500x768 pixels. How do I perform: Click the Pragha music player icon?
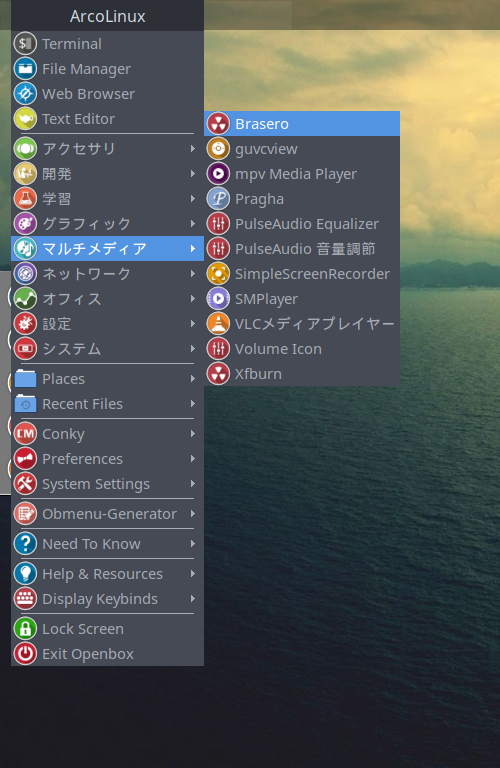218,199
